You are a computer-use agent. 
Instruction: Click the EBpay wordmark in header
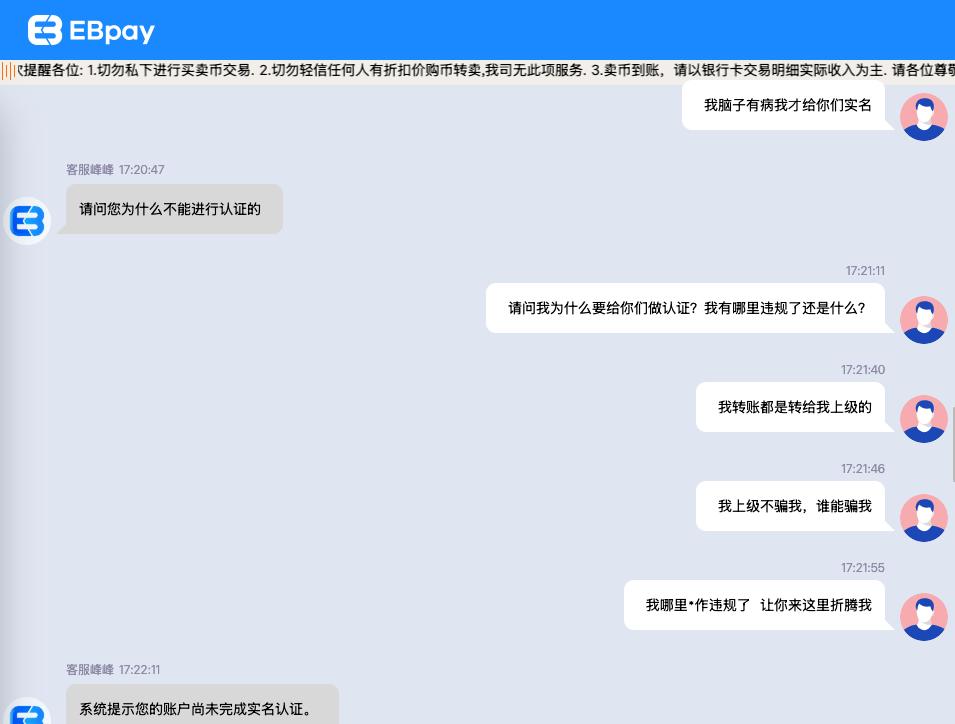pos(112,31)
